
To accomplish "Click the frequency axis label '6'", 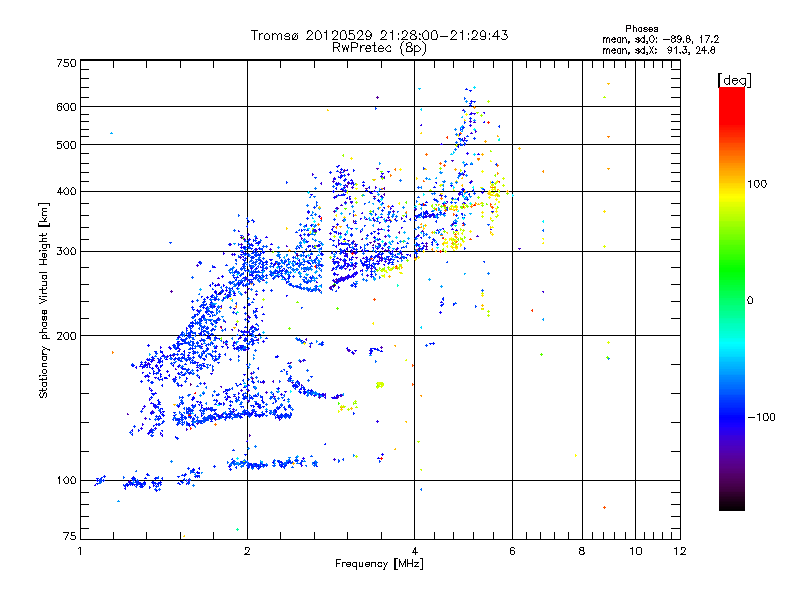I will (512, 551).
